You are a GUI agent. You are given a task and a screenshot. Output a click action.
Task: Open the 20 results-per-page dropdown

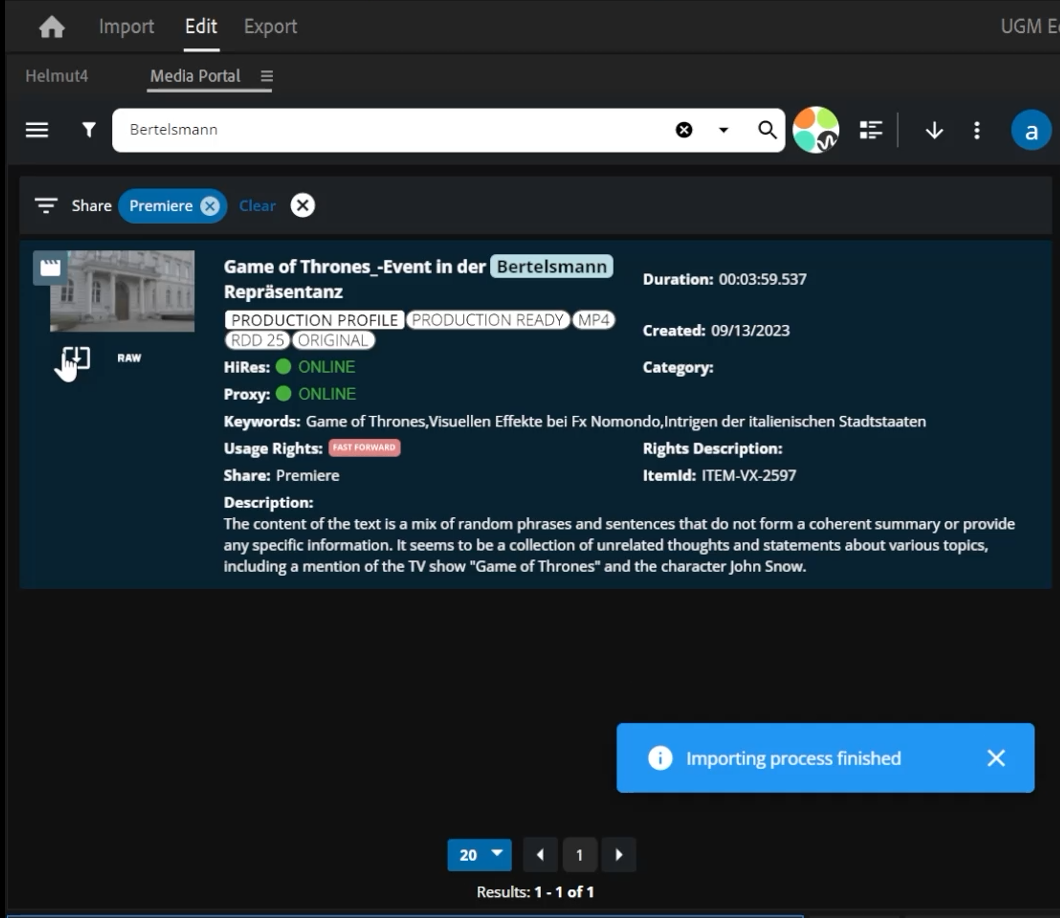(479, 855)
